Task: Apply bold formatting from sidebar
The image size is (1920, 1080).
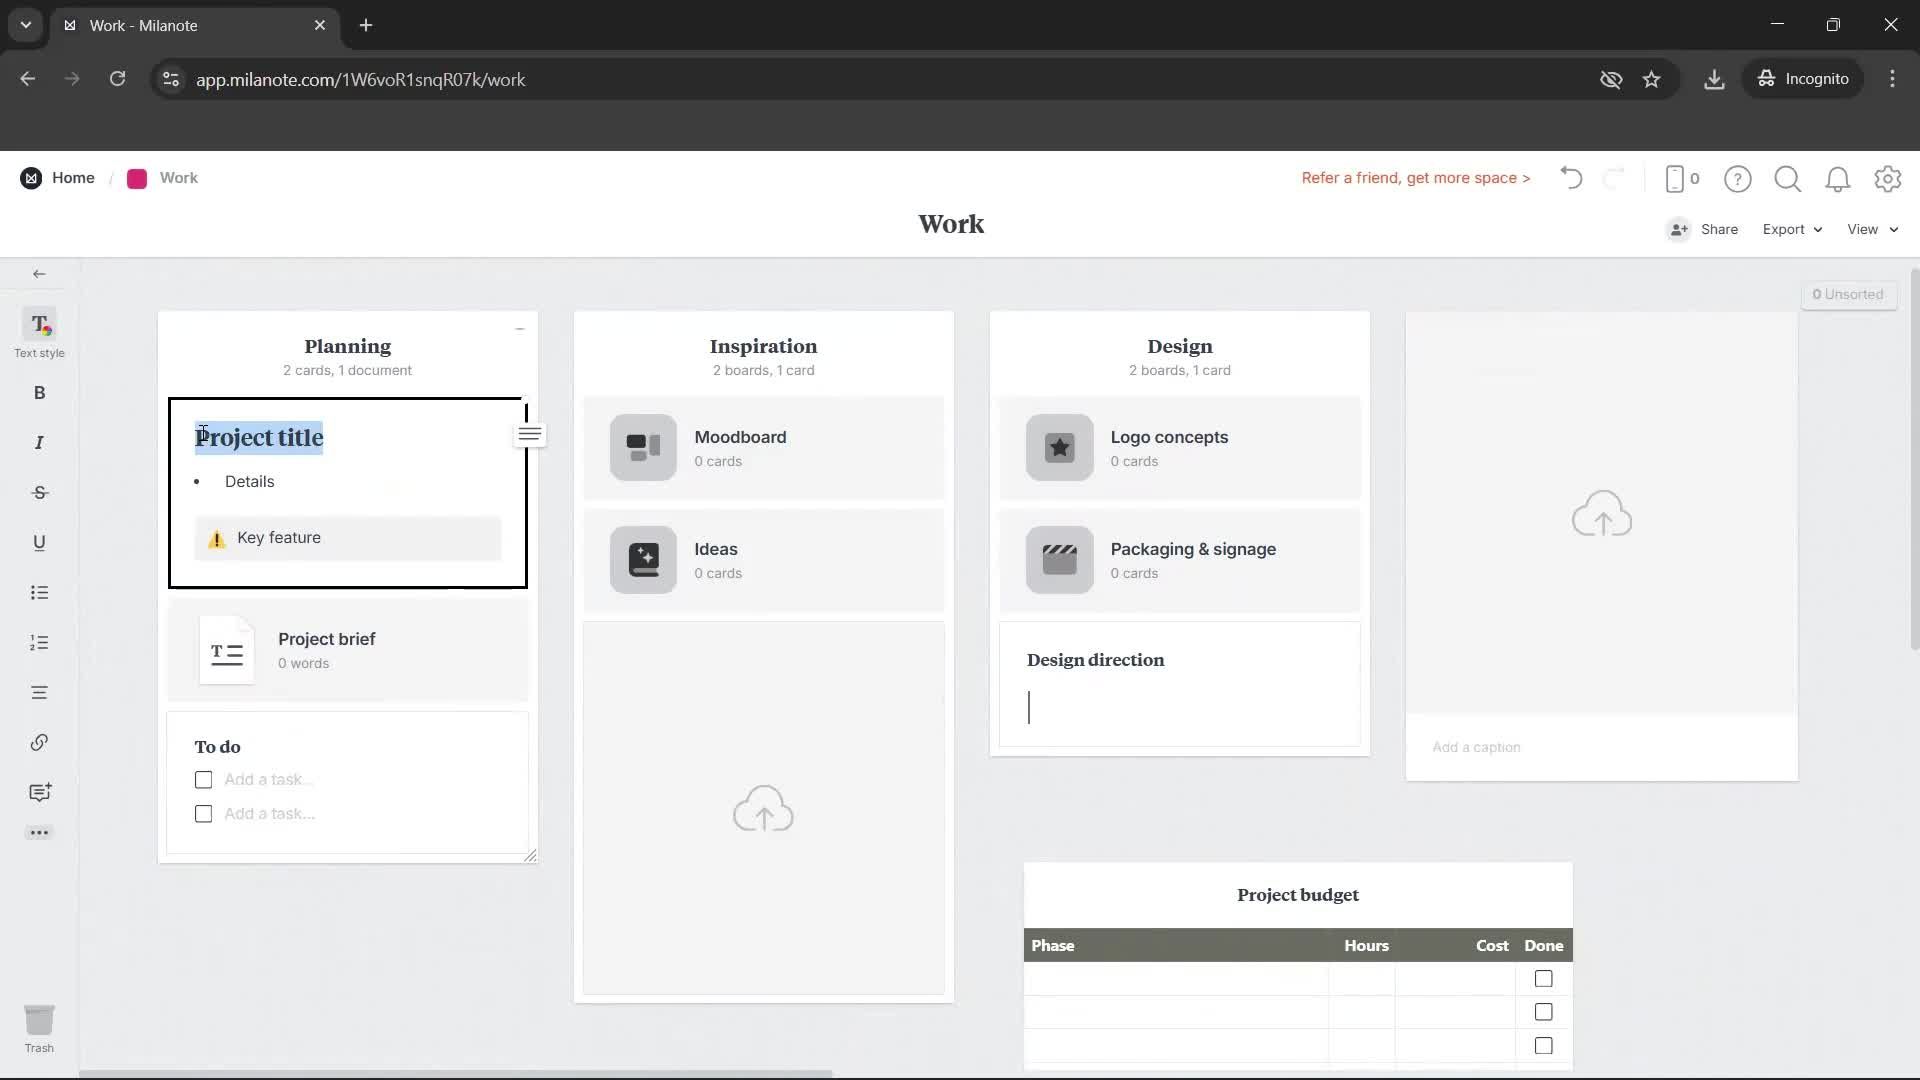Action: tap(39, 393)
